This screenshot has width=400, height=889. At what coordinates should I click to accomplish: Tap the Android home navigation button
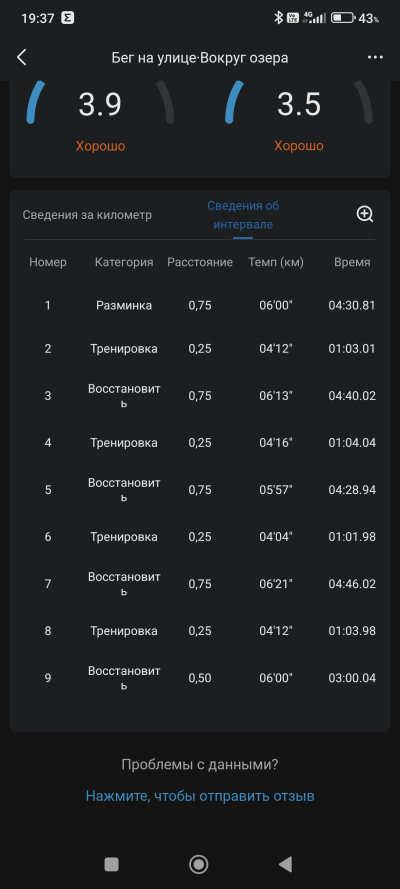(x=198, y=864)
